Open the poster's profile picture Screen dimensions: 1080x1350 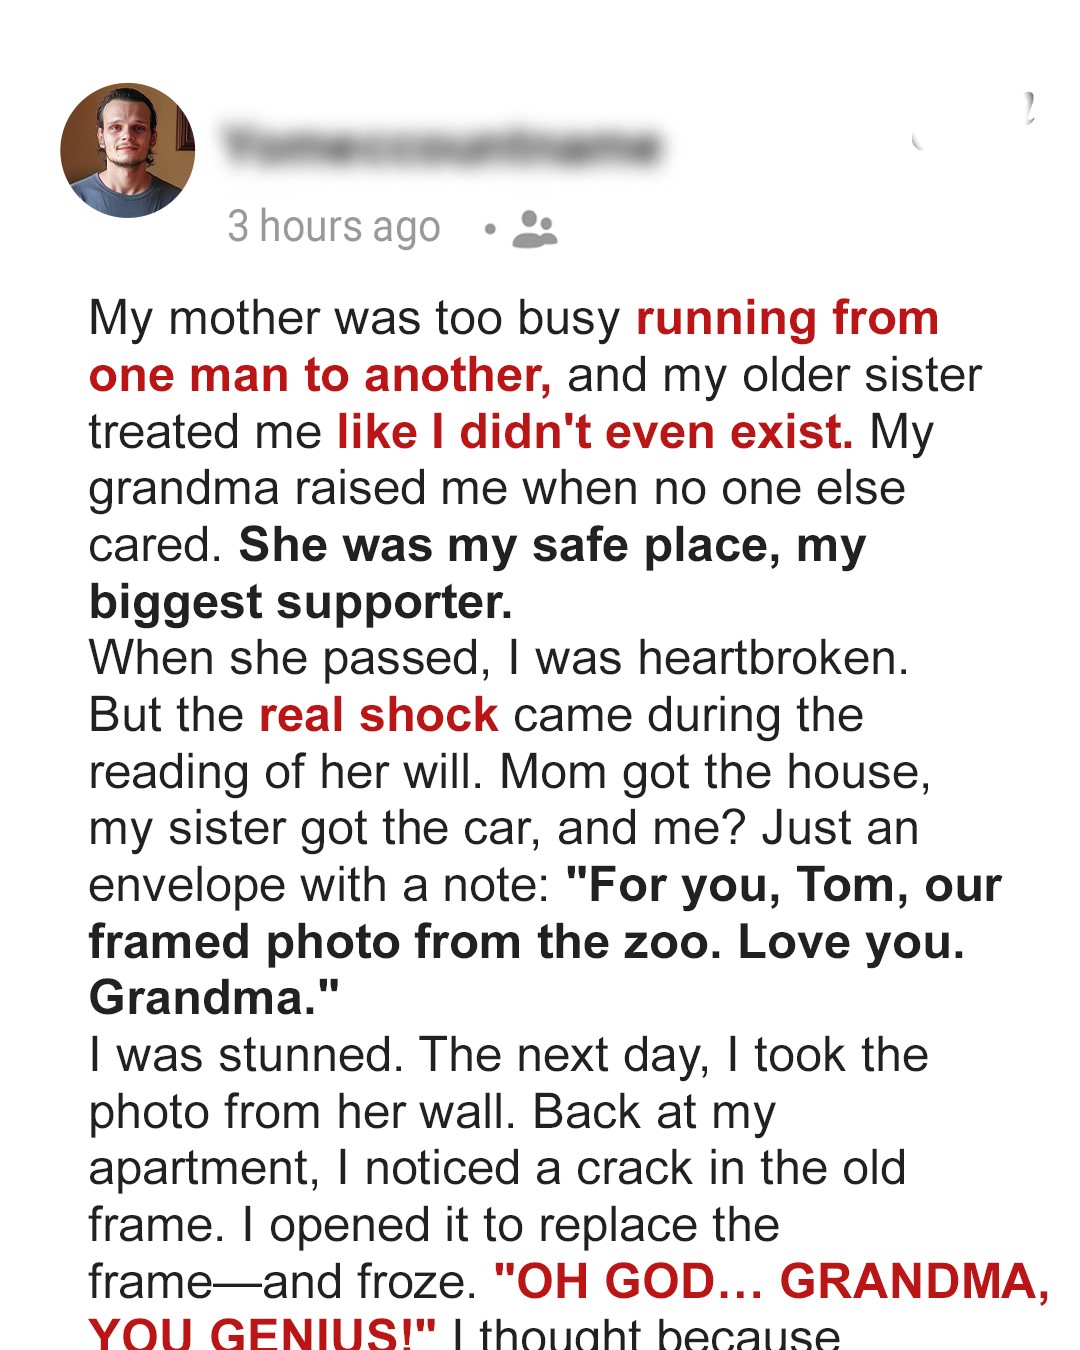pos(128,150)
